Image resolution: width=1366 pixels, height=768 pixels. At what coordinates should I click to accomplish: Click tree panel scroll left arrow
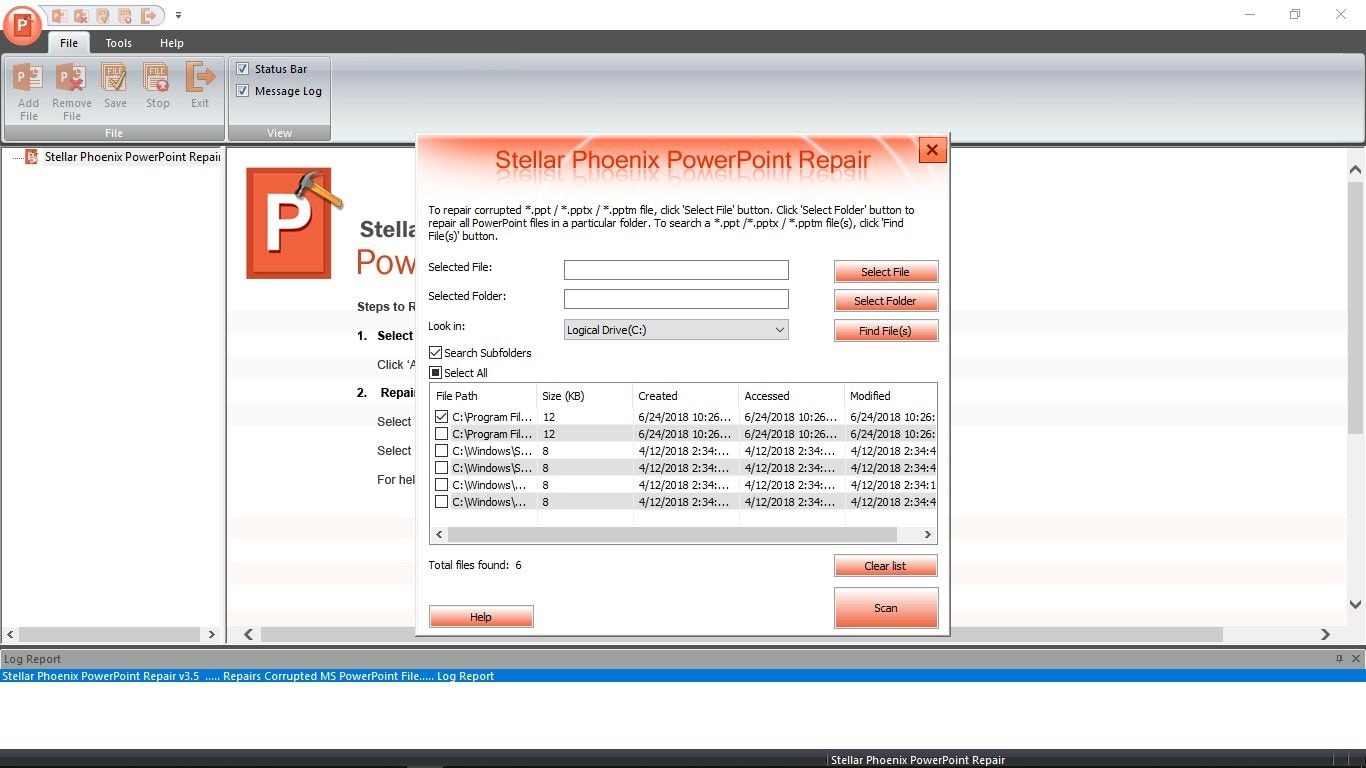point(11,635)
